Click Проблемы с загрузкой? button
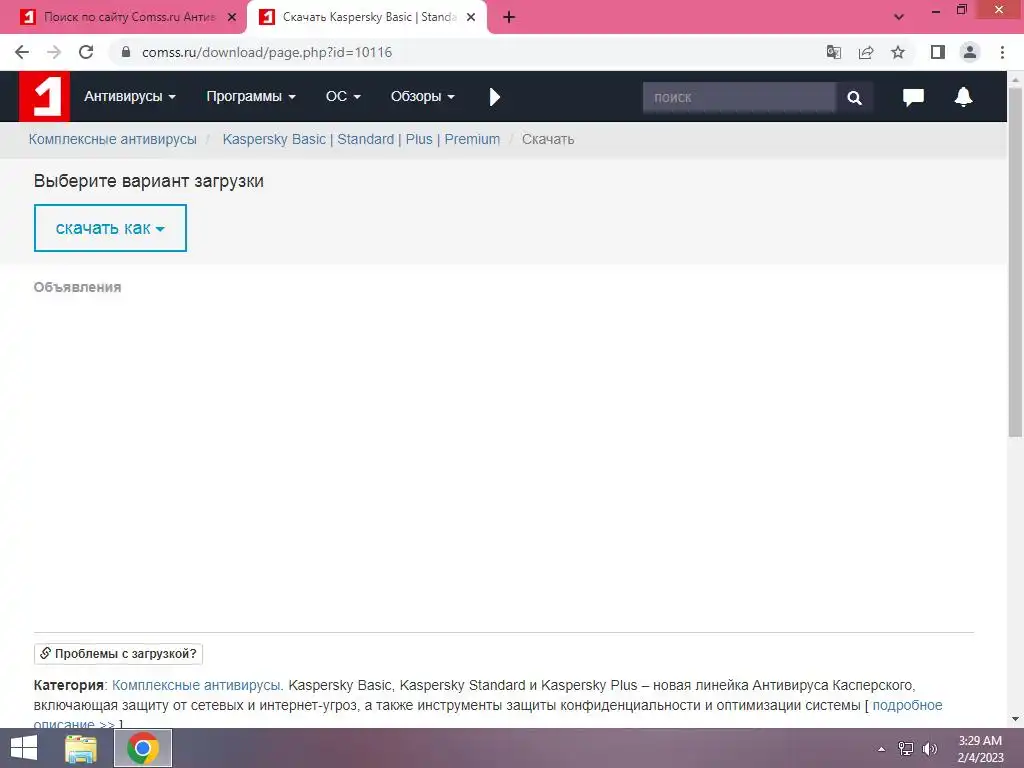Screen dimensions: 1024x768 [118, 654]
